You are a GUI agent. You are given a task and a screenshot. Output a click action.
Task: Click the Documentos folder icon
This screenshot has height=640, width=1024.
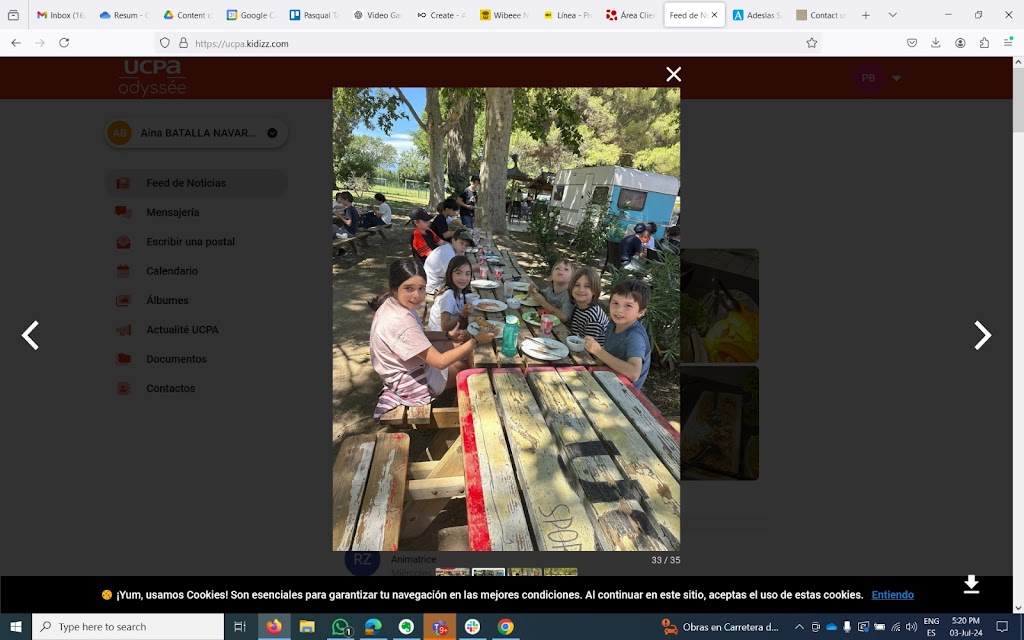click(x=123, y=359)
